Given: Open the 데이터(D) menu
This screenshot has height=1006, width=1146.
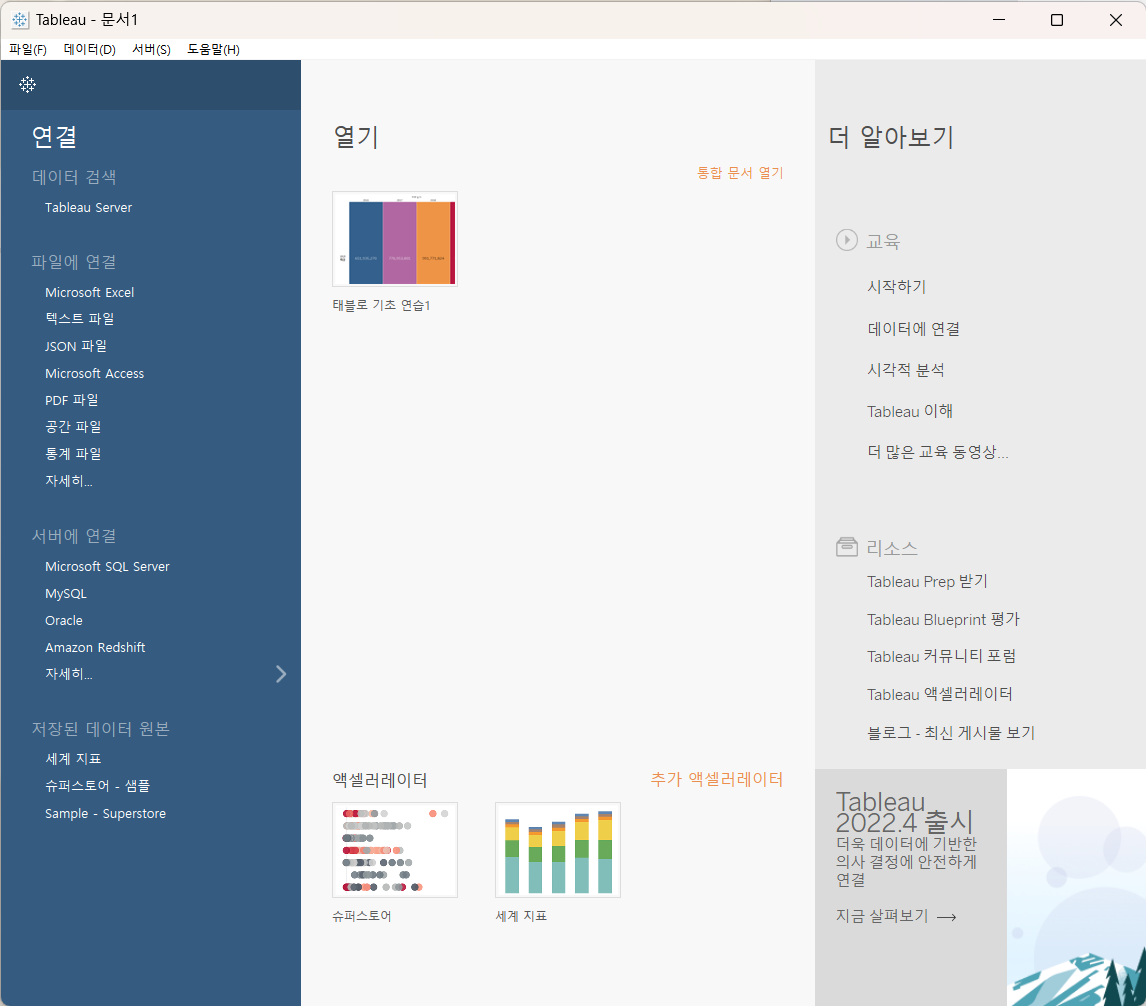Looking at the screenshot, I should 89,49.
